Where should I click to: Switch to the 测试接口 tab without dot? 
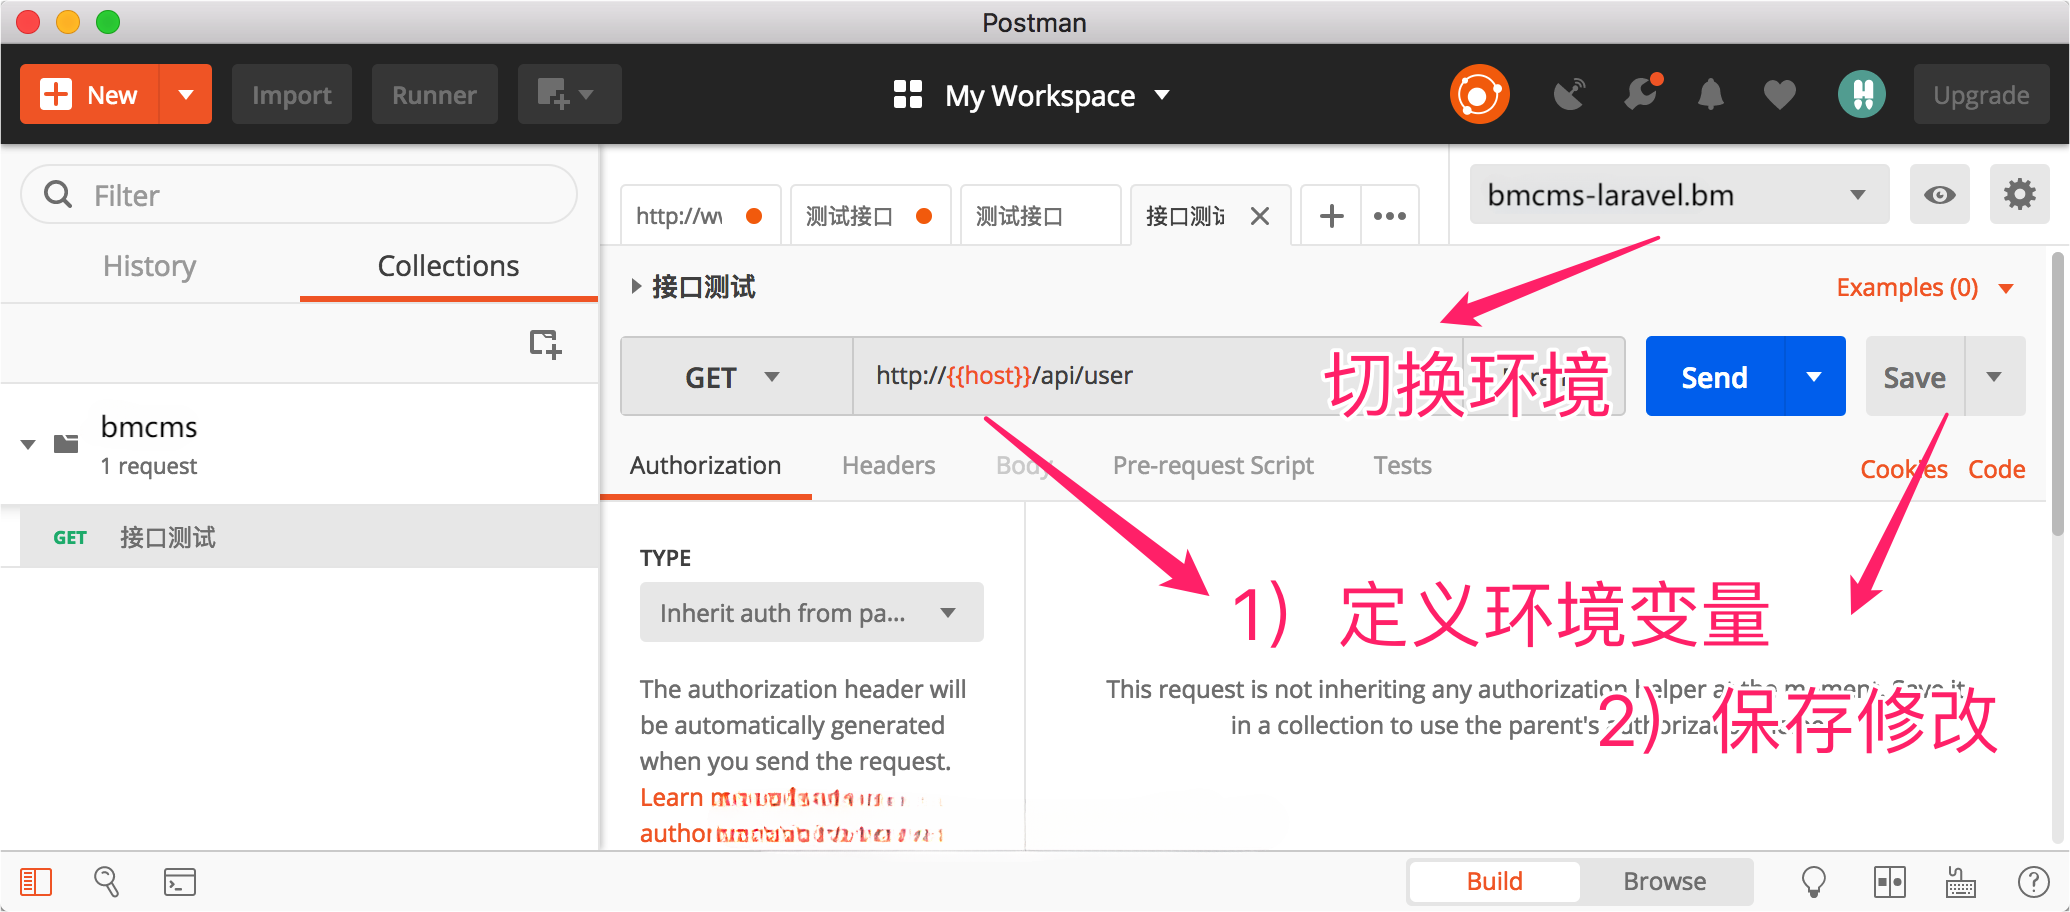[1040, 215]
